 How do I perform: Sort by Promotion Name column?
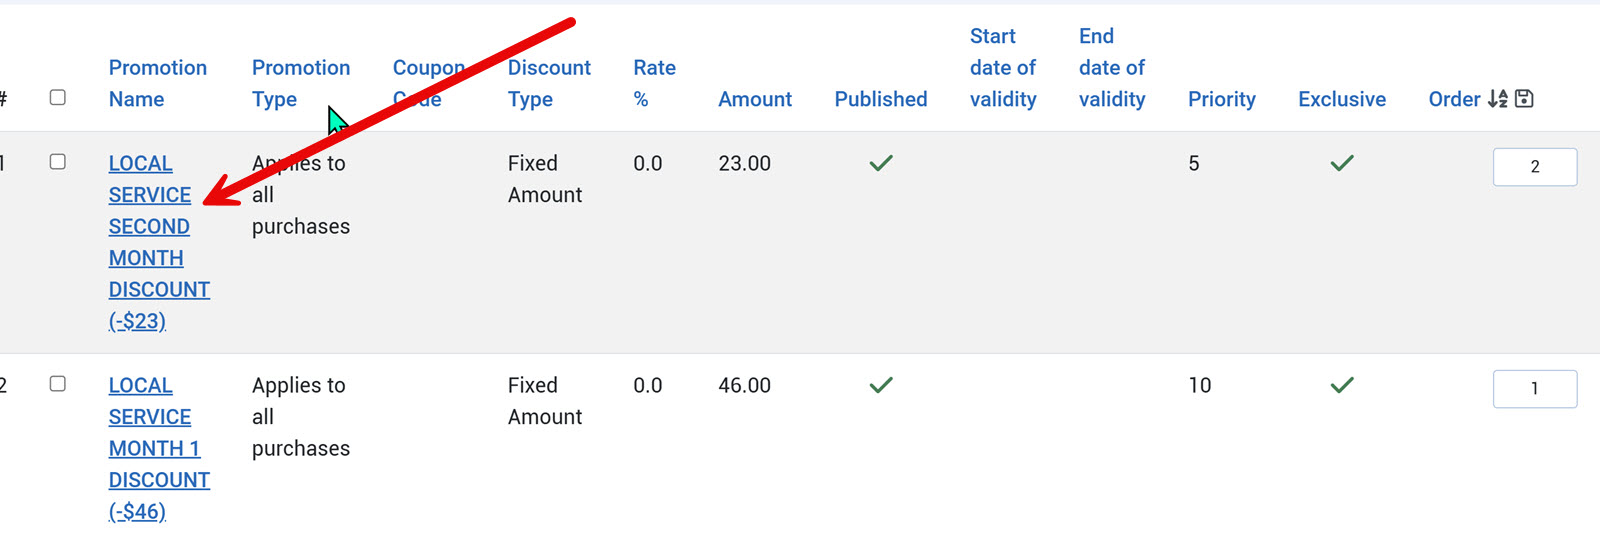point(157,83)
